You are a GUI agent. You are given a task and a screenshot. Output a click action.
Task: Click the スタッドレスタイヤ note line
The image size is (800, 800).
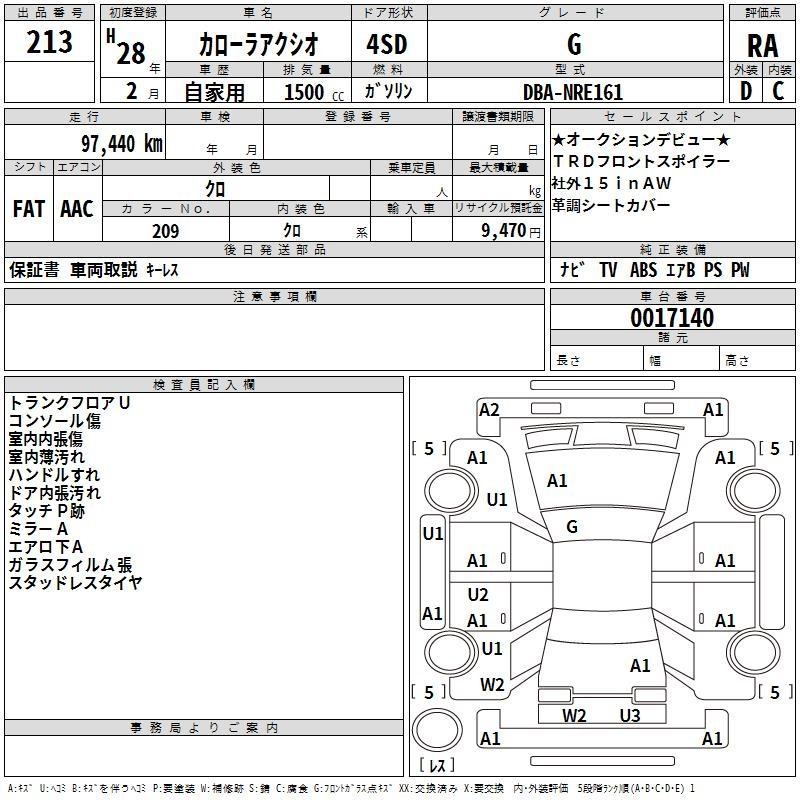pos(76,582)
